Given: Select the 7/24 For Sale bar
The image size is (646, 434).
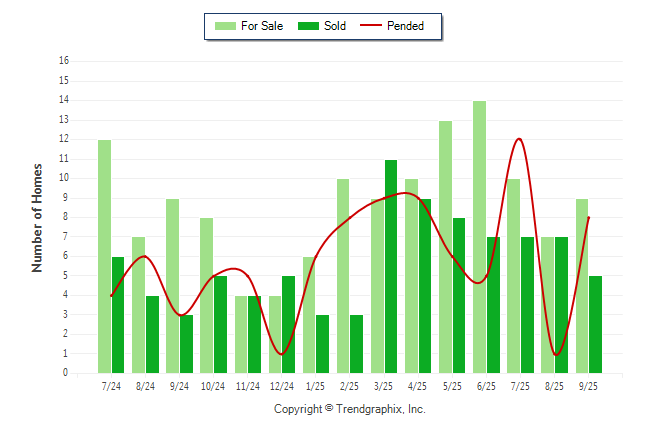Looking at the screenshot, I should point(104,256).
